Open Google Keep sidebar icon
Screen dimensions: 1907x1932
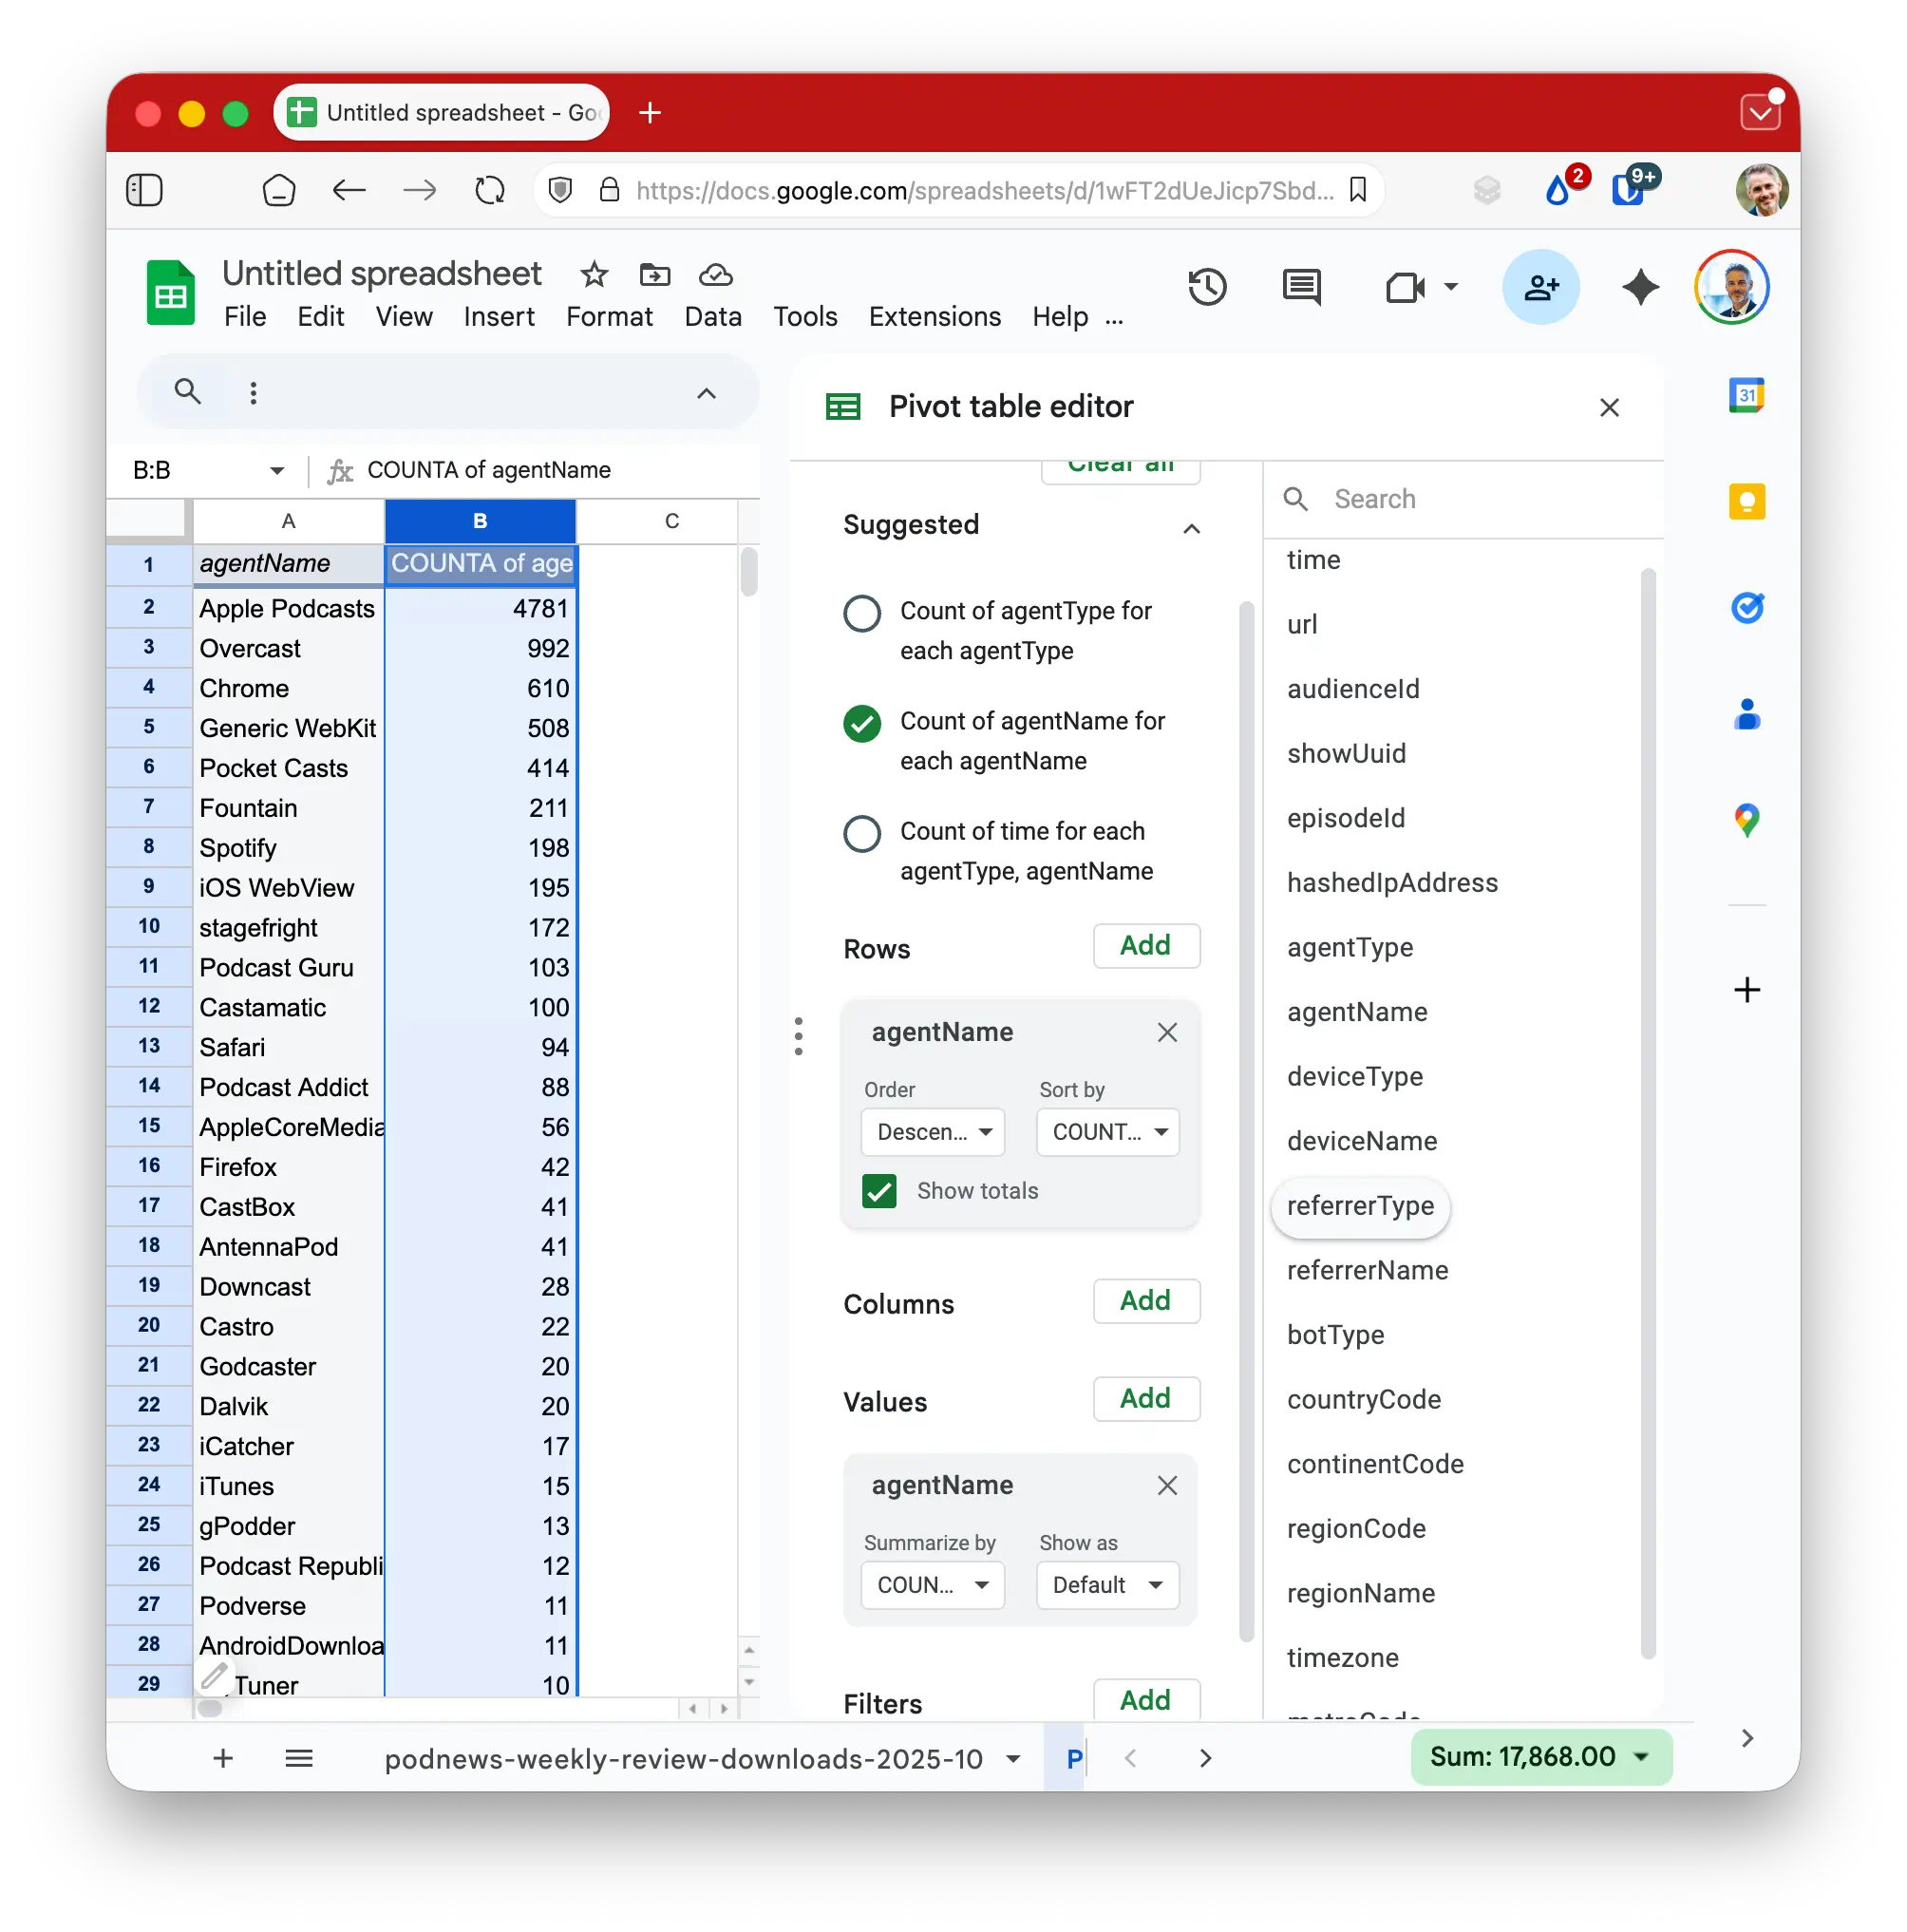pos(1746,502)
